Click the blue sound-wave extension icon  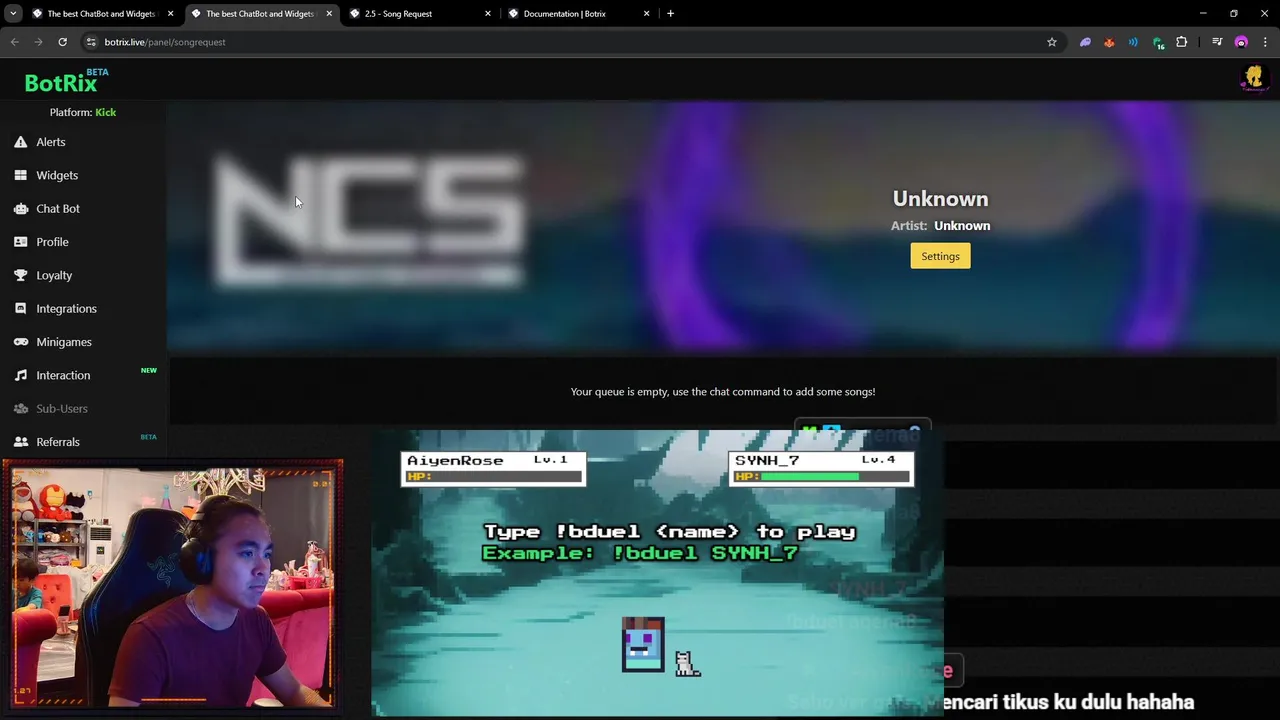click(1133, 42)
